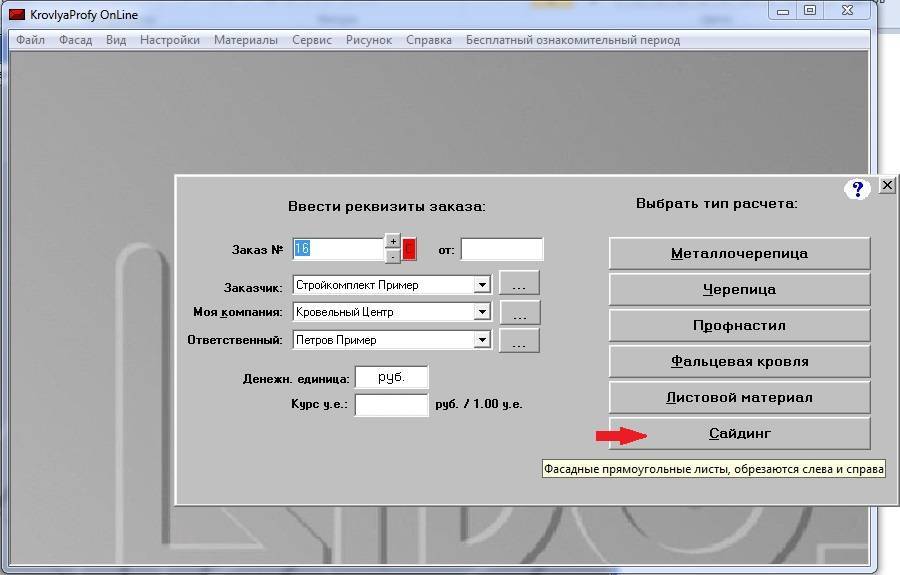Decrease order number with minus button

[x=393, y=256]
